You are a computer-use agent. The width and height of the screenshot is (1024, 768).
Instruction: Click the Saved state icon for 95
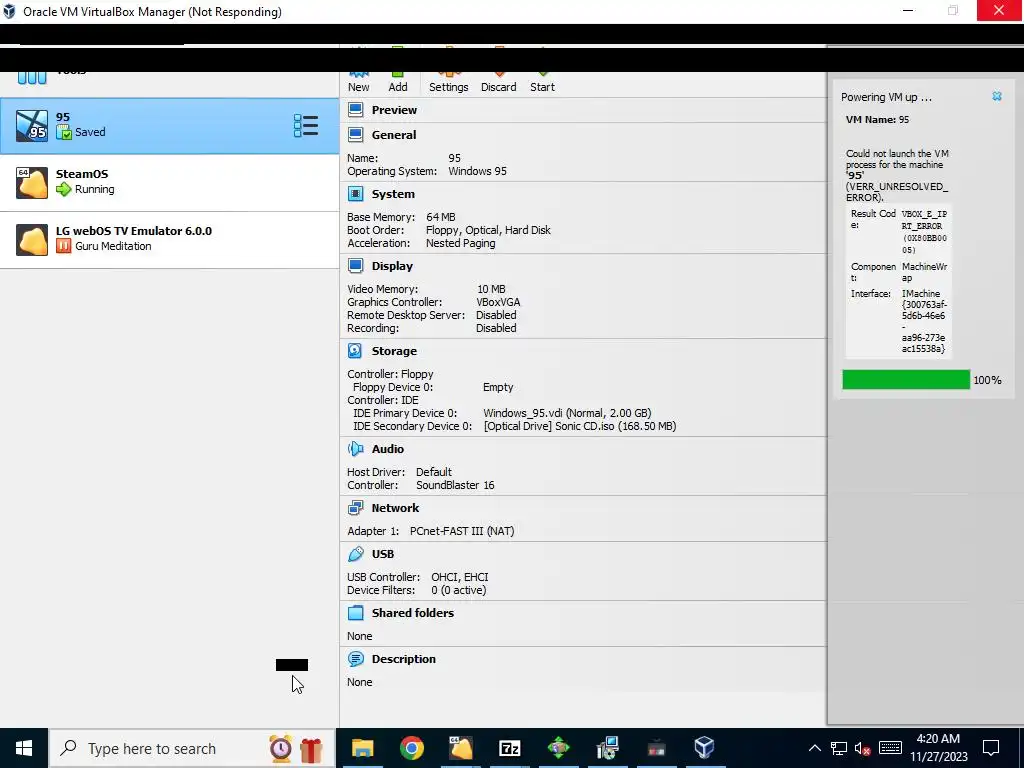63,133
